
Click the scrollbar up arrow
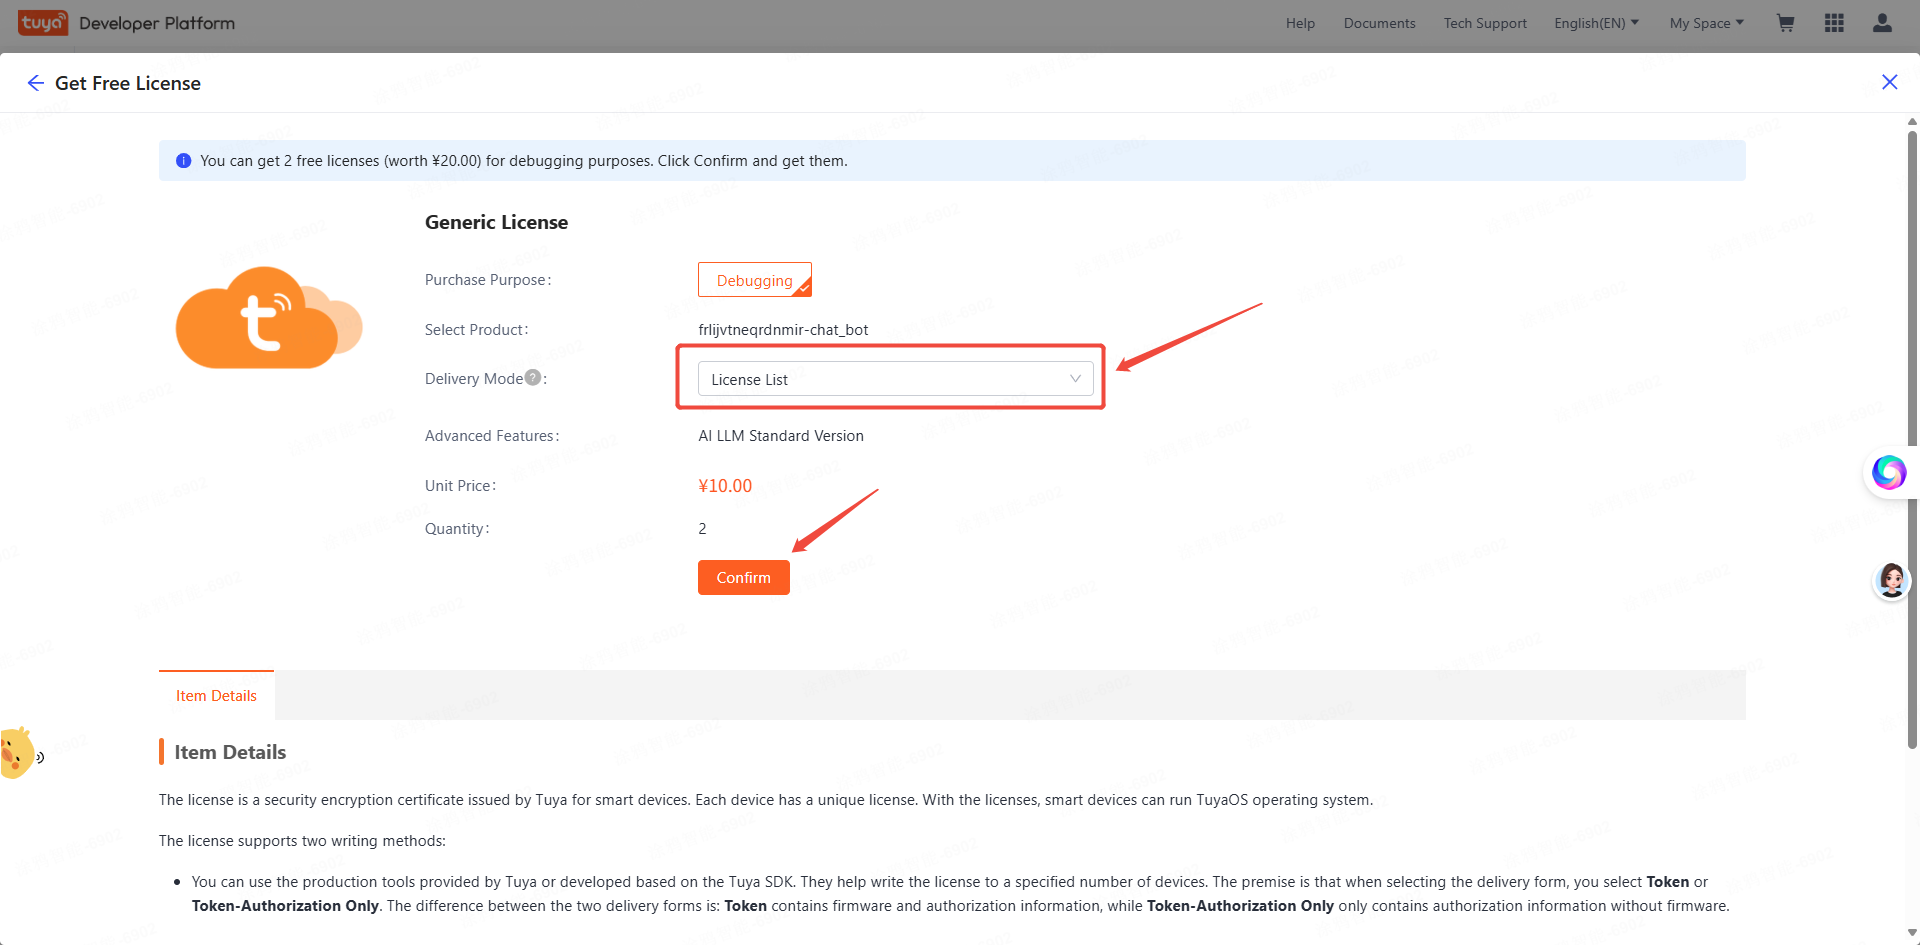click(1912, 122)
